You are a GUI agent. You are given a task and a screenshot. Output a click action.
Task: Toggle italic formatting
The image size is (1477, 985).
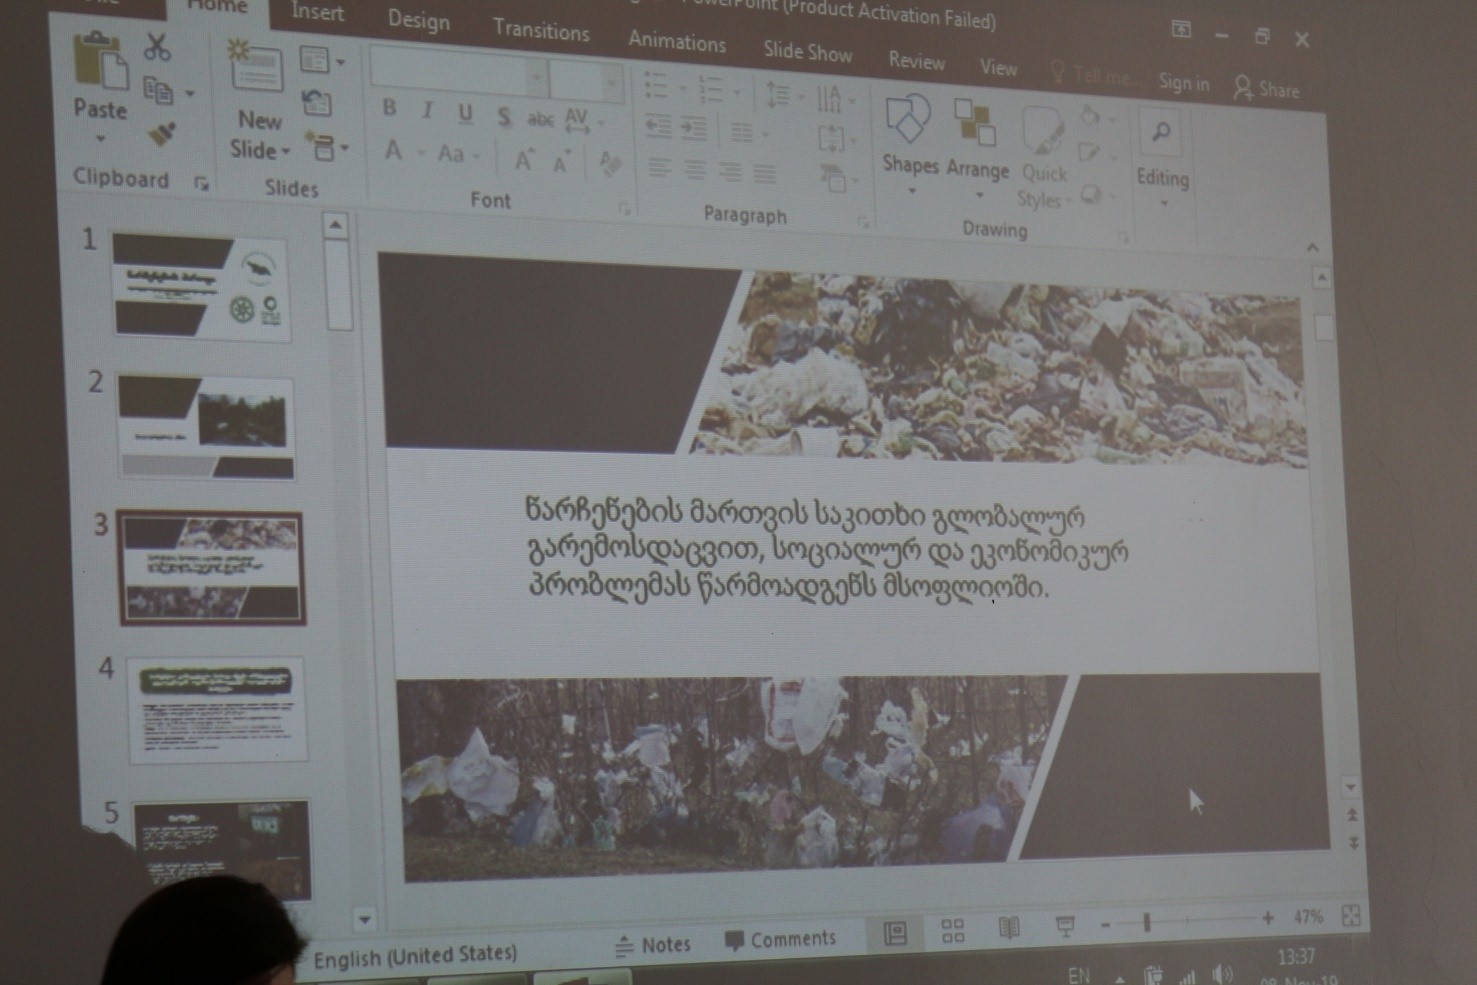[x=427, y=111]
